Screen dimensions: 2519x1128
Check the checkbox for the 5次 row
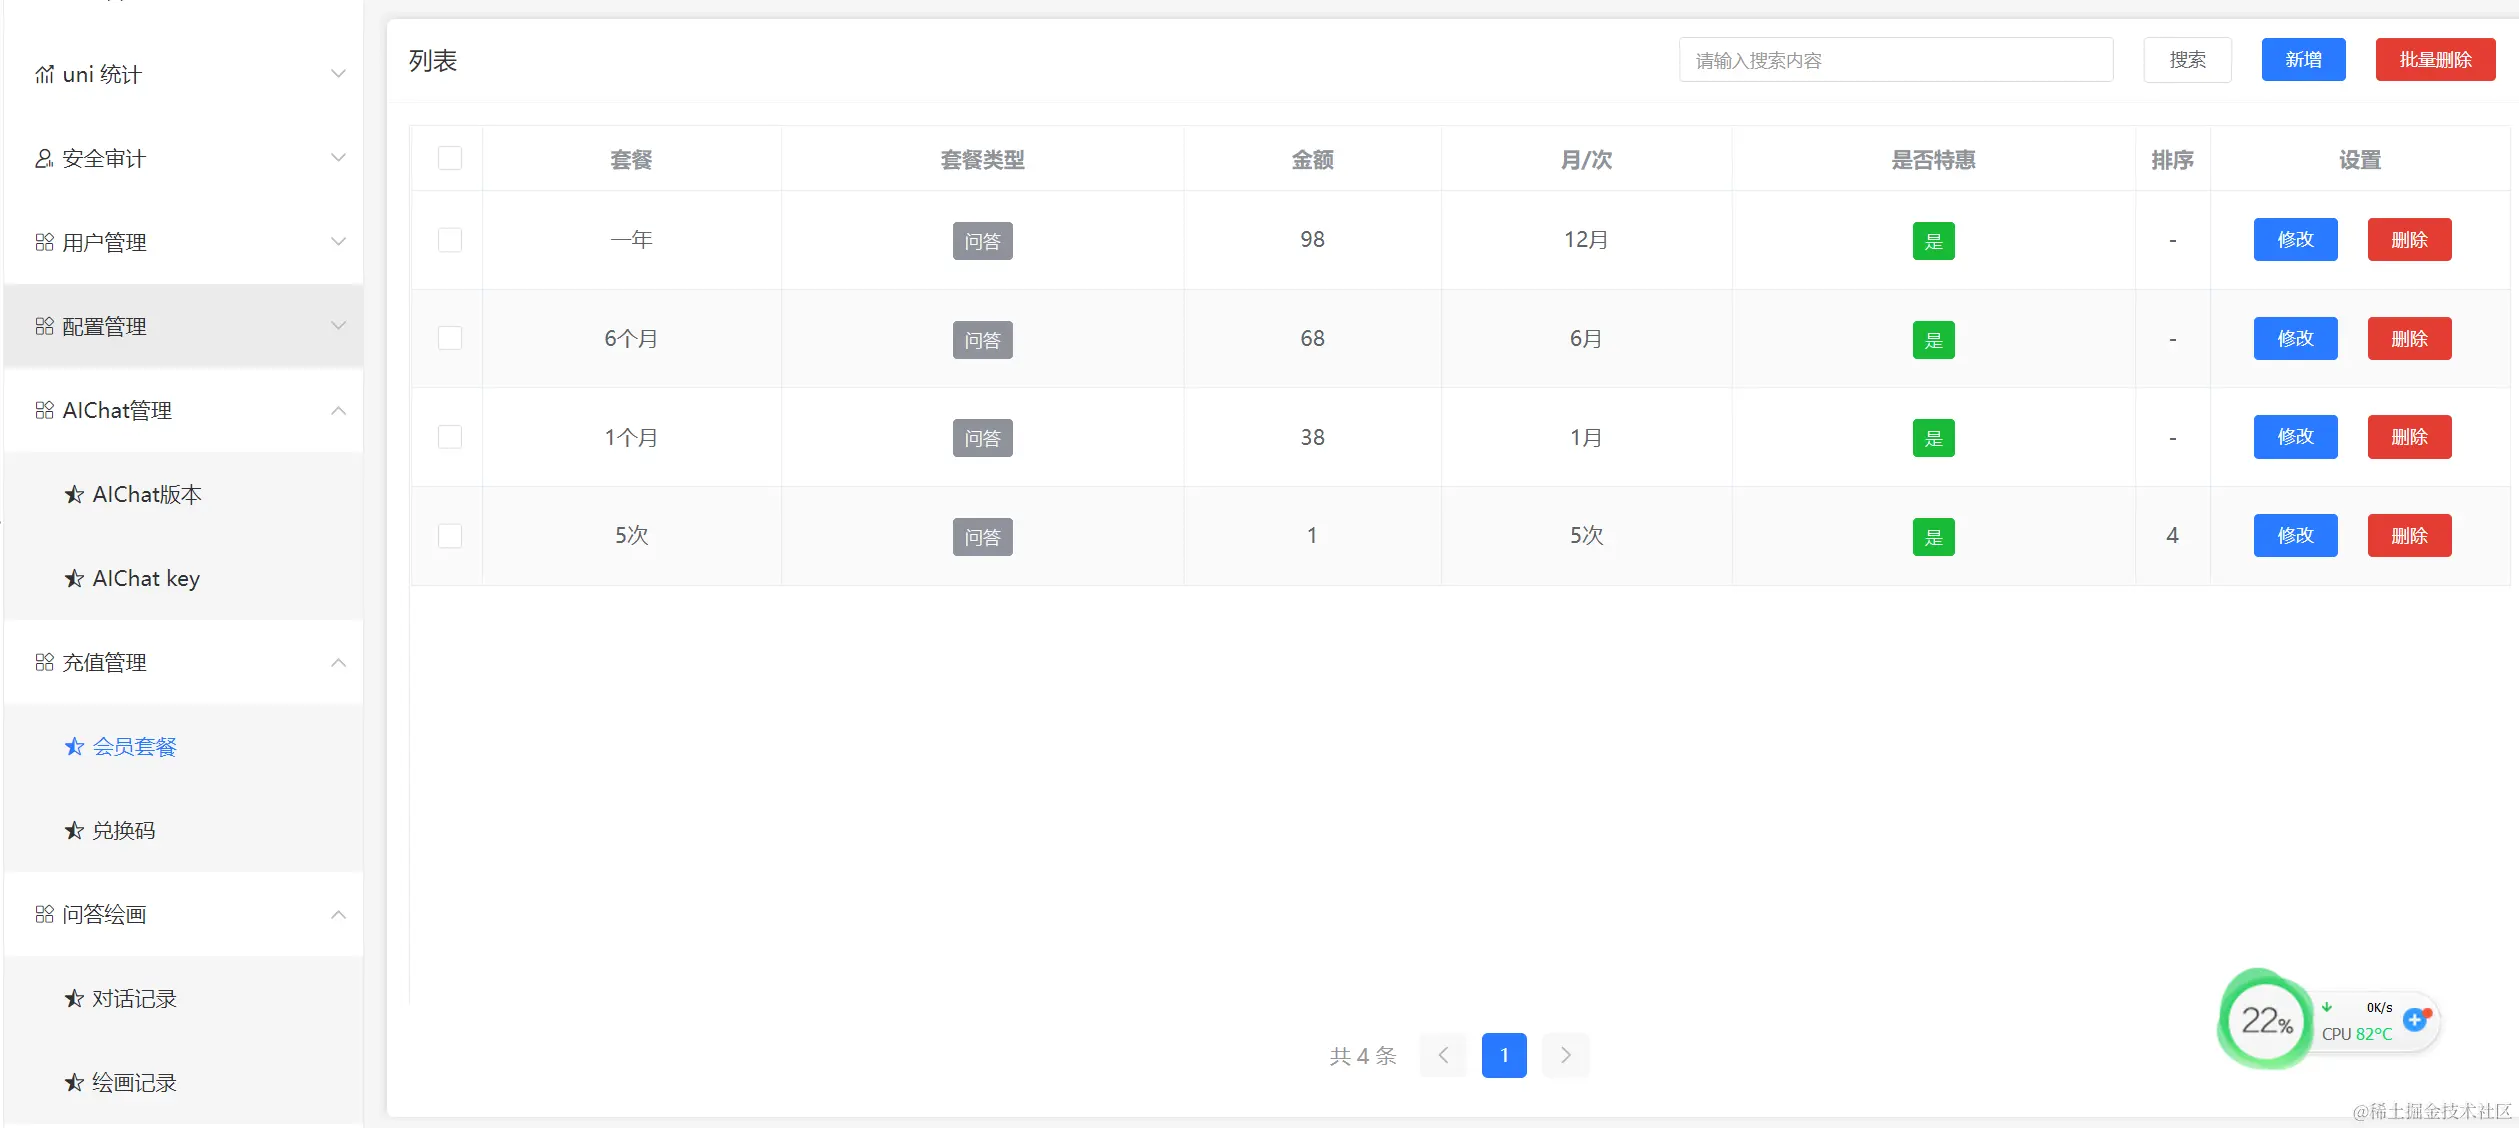pos(450,536)
